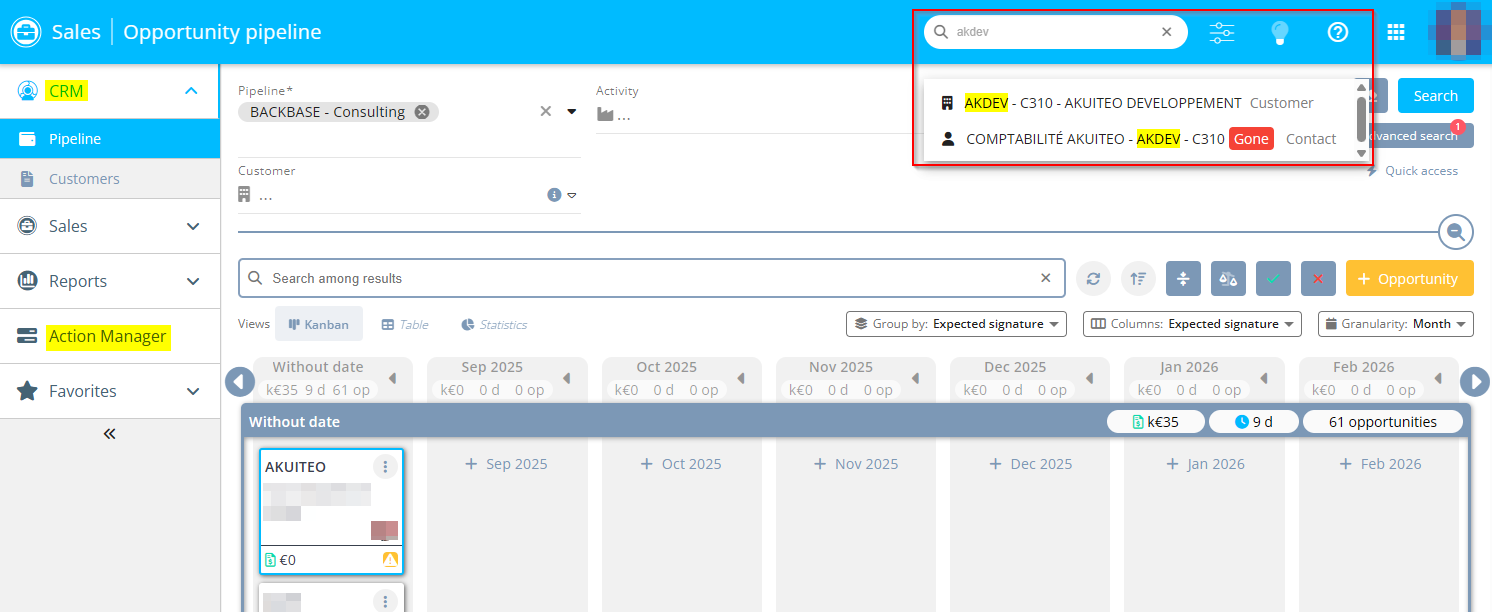This screenshot has height=612, width=1492.
Task: Switch to the Table view tab
Action: click(x=405, y=325)
